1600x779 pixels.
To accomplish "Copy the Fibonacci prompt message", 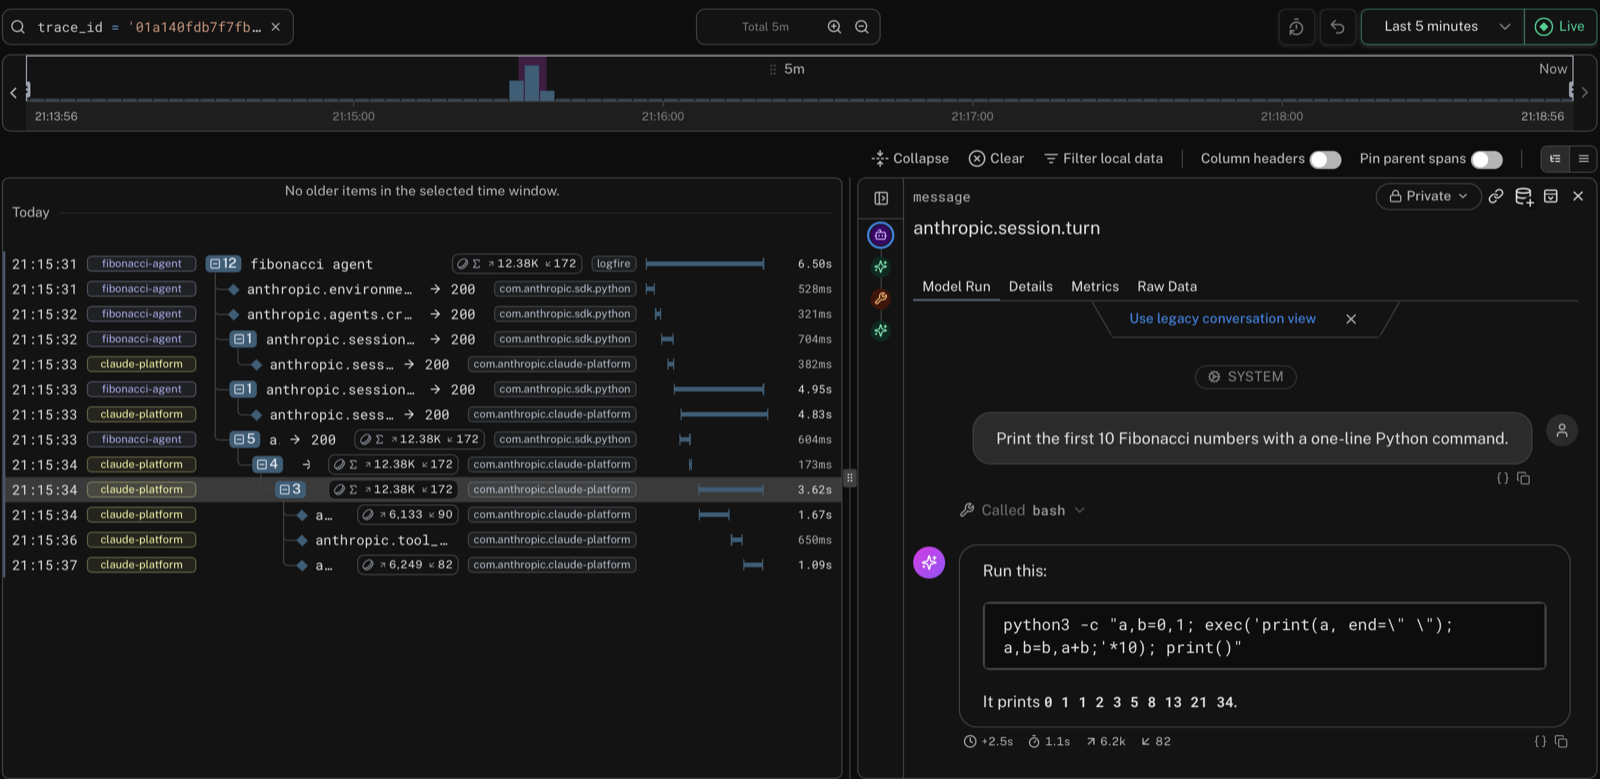I will tap(1524, 479).
